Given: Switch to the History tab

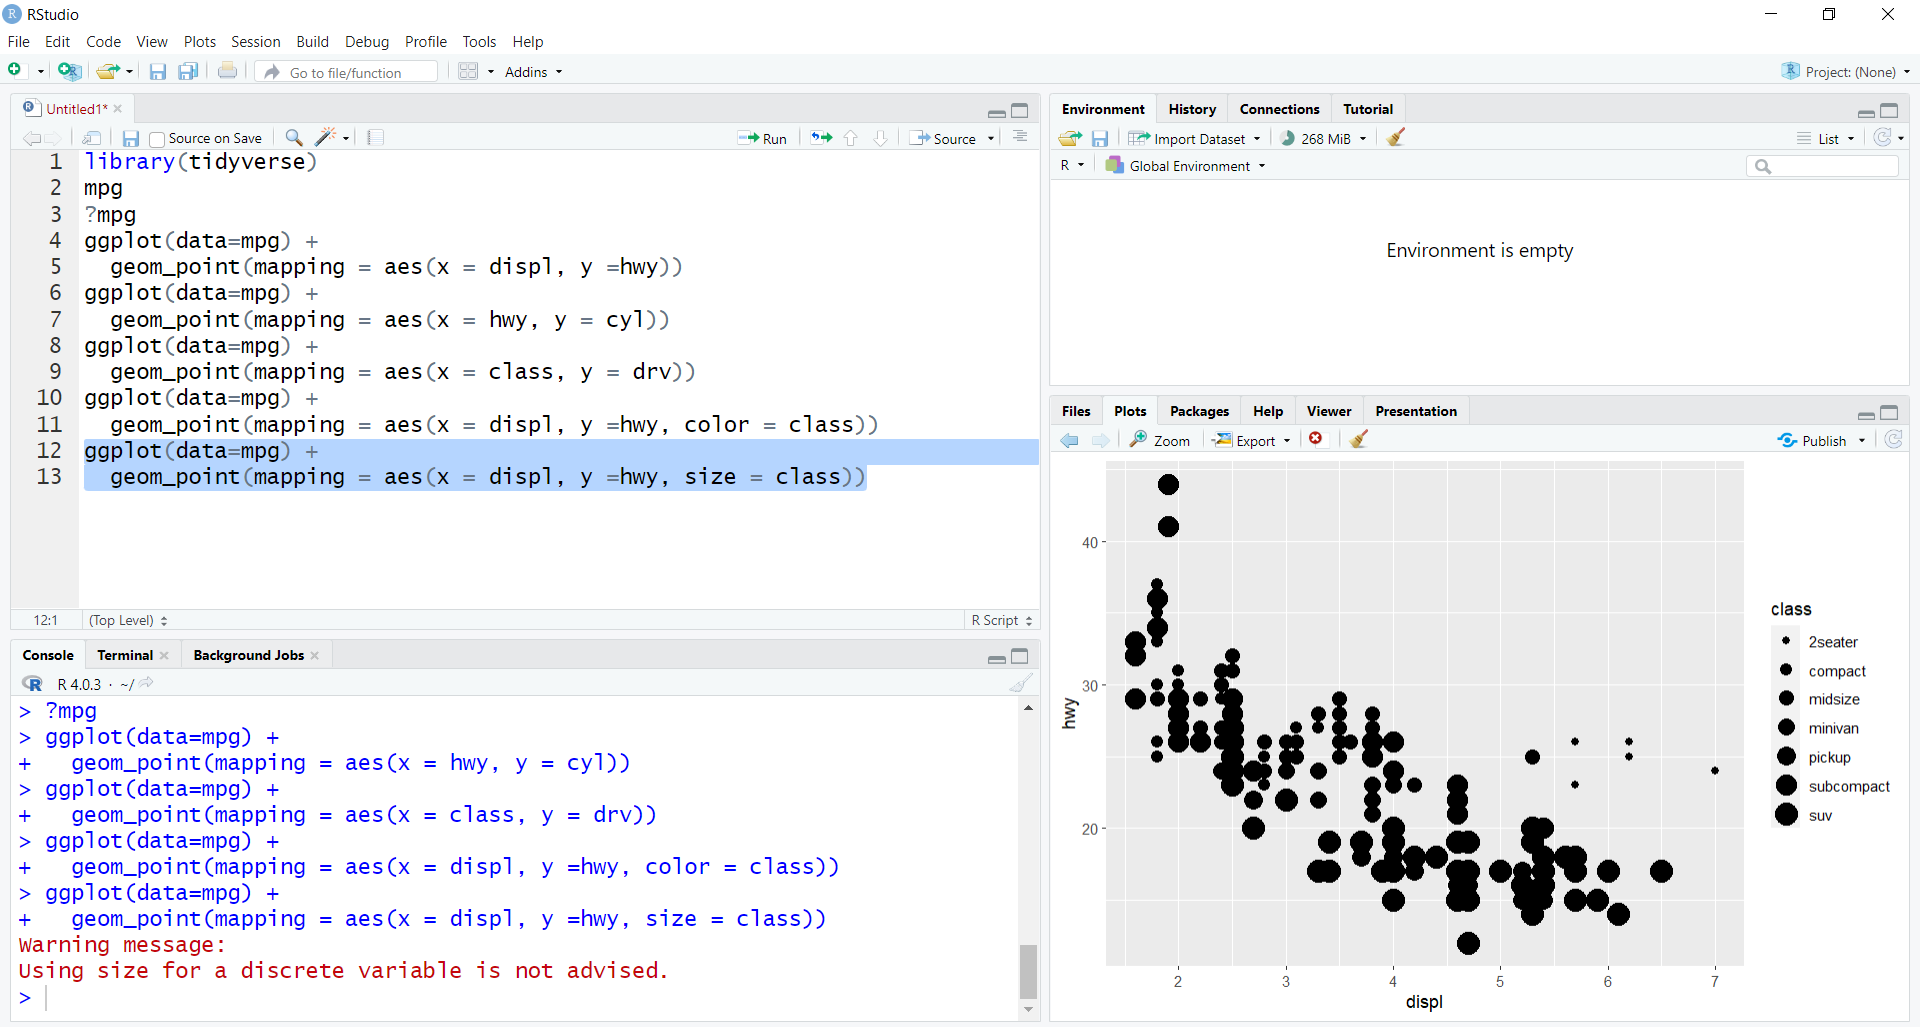Looking at the screenshot, I should [x=1192, y=109].
